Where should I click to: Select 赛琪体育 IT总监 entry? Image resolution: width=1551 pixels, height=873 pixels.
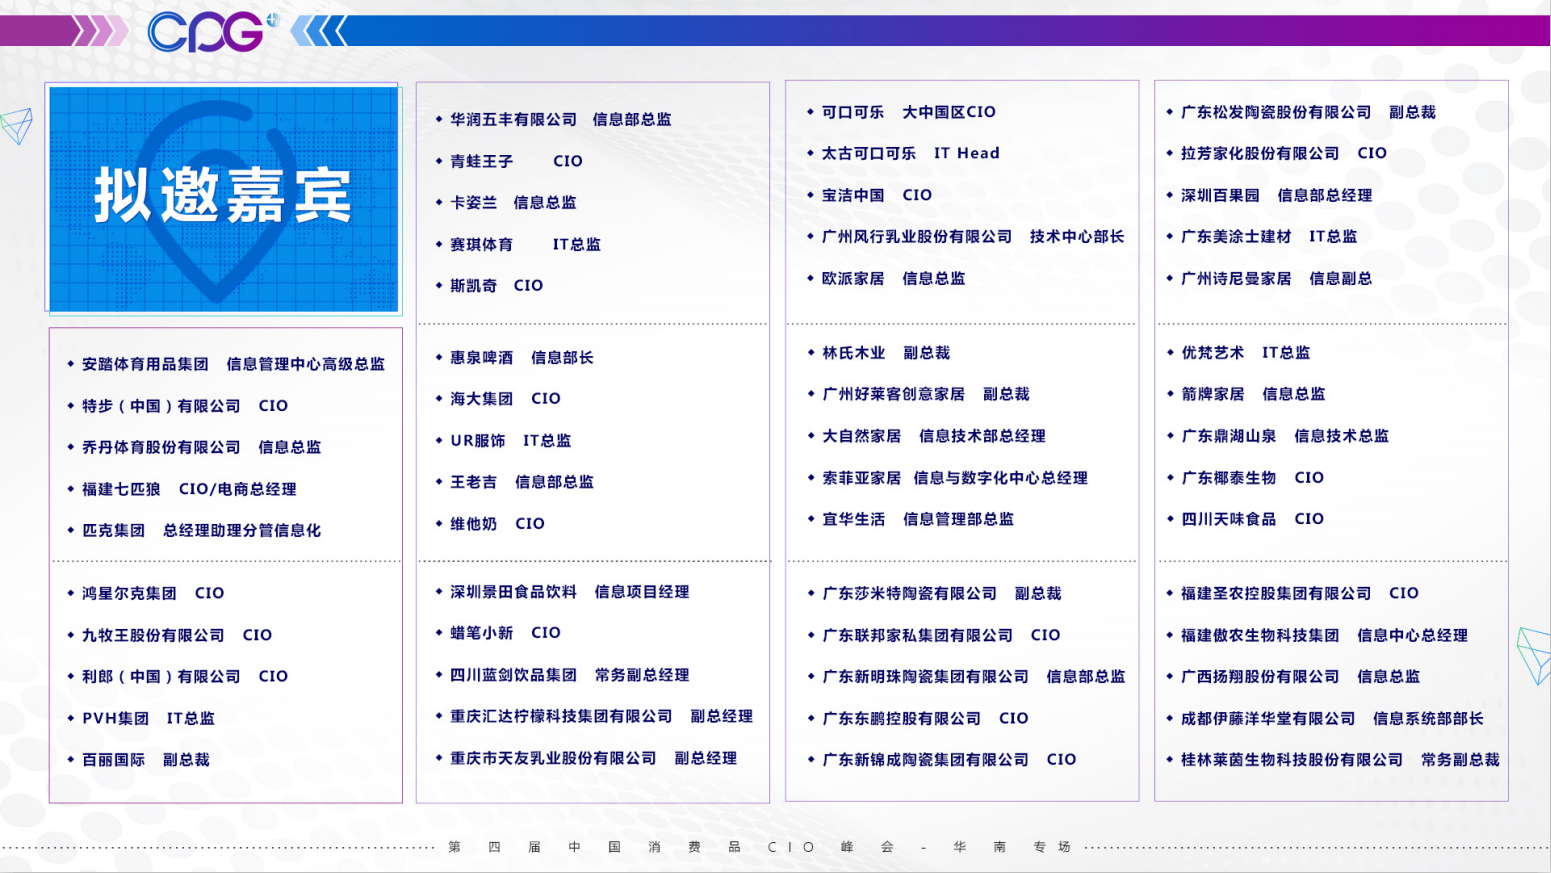[525, 244]
